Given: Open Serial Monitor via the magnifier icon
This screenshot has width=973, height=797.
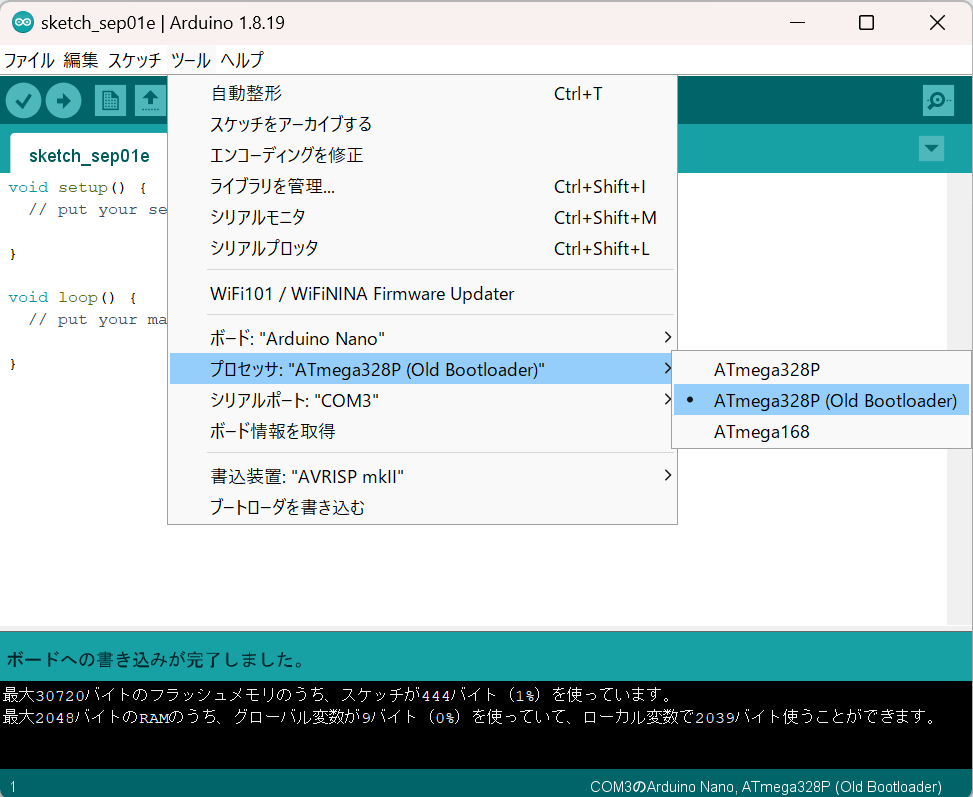Looking at the screenshot, I should point(938,101).
